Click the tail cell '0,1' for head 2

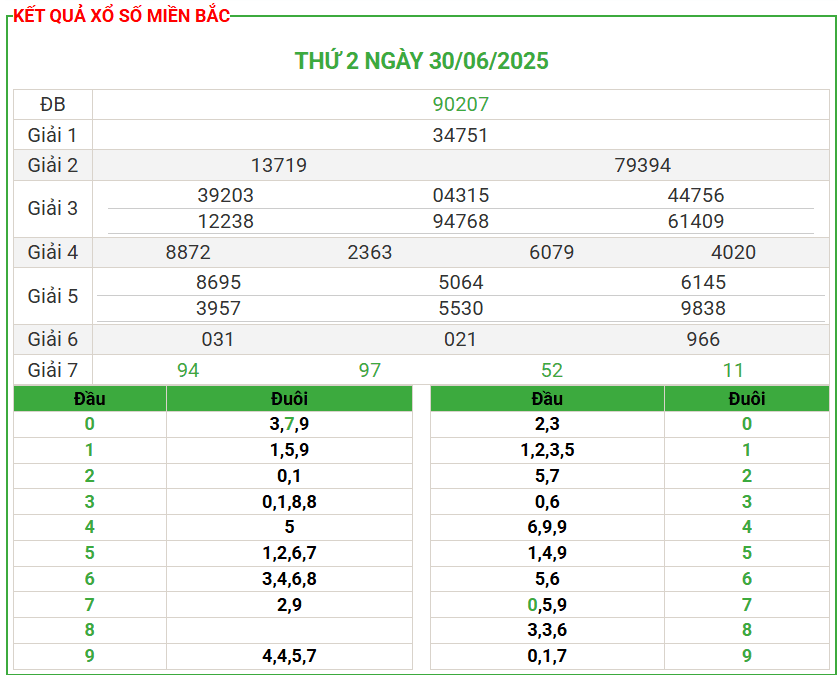click(289, 476)
